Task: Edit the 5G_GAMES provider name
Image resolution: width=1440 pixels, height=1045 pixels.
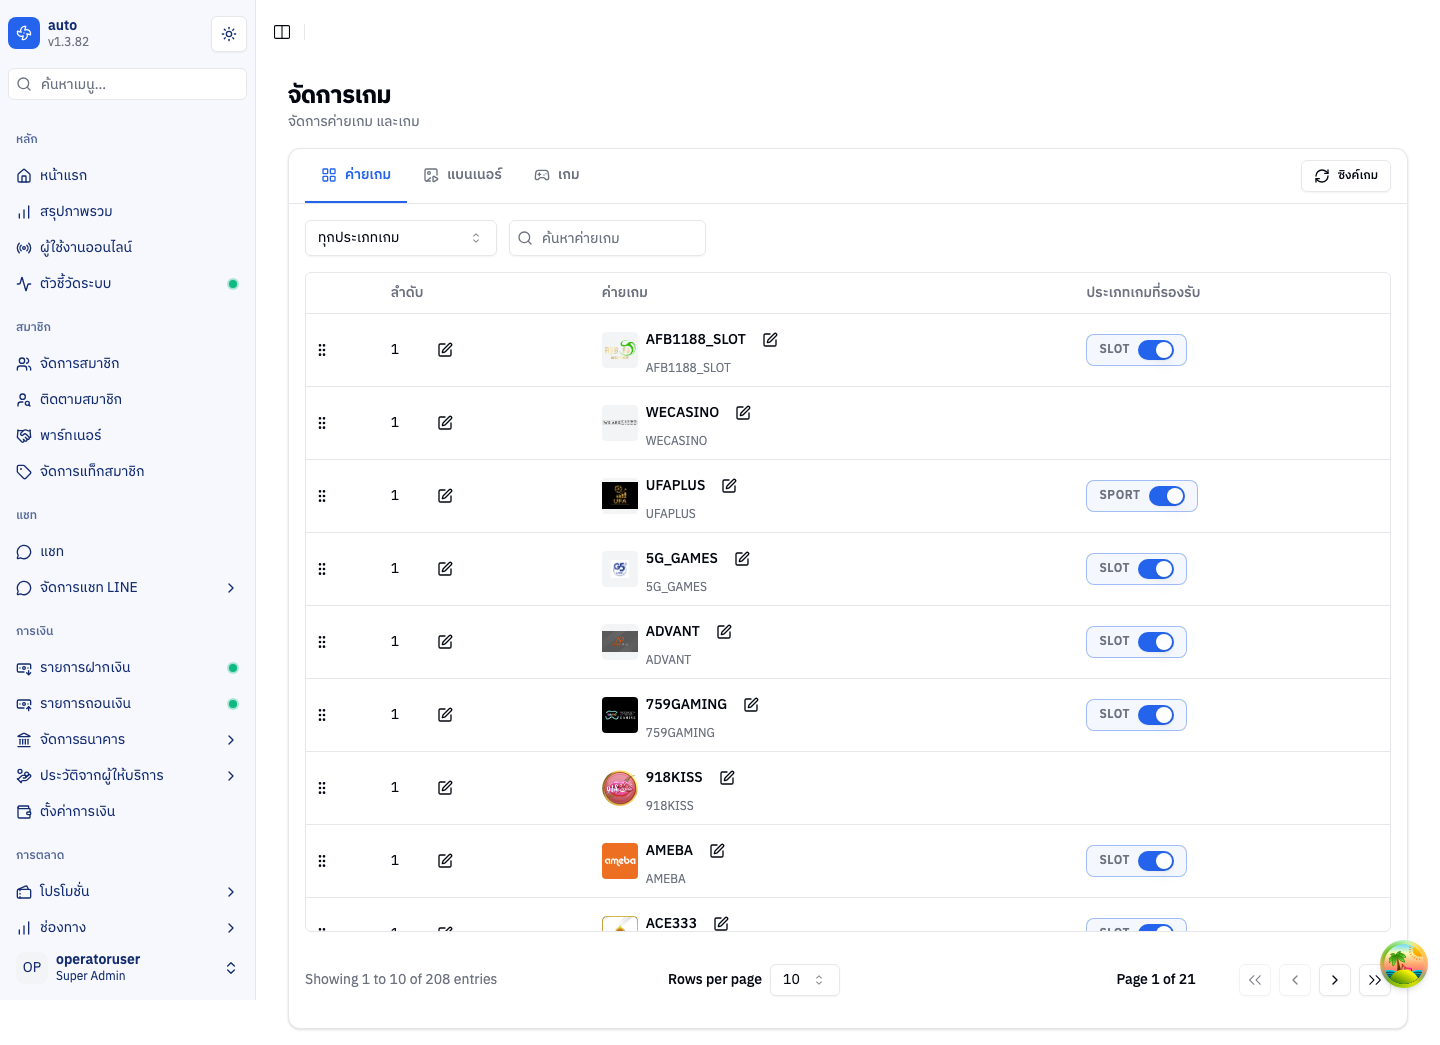Action: click(x=742, y=559)
